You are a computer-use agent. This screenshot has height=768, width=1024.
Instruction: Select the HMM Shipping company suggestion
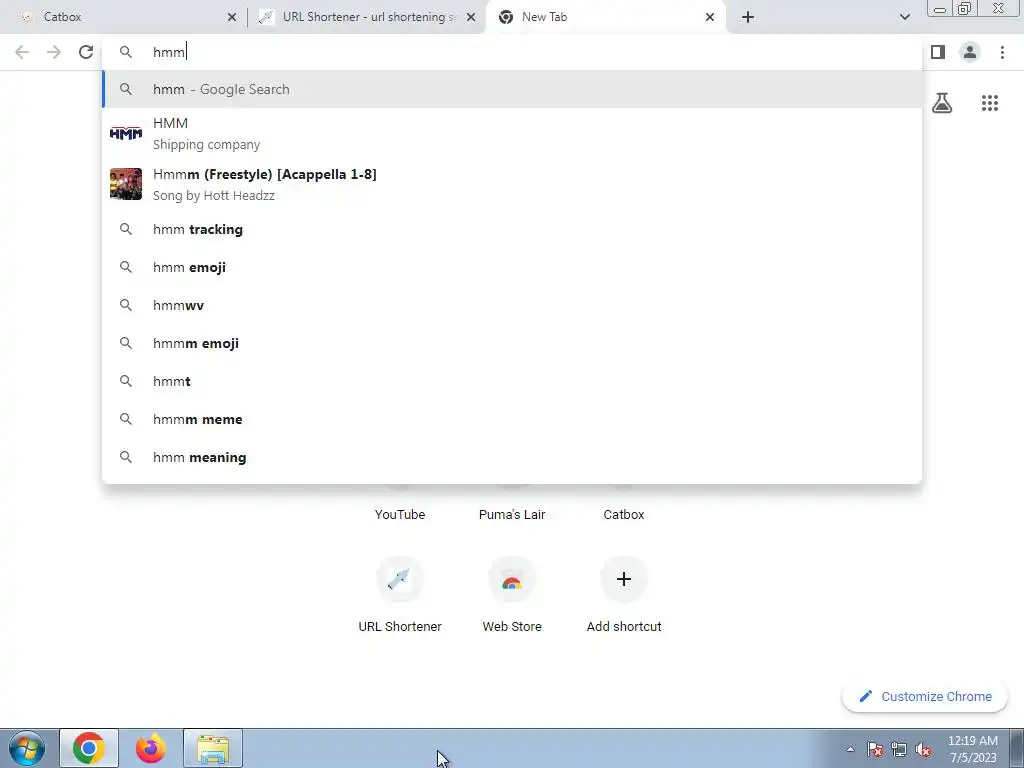click(512, 134)
